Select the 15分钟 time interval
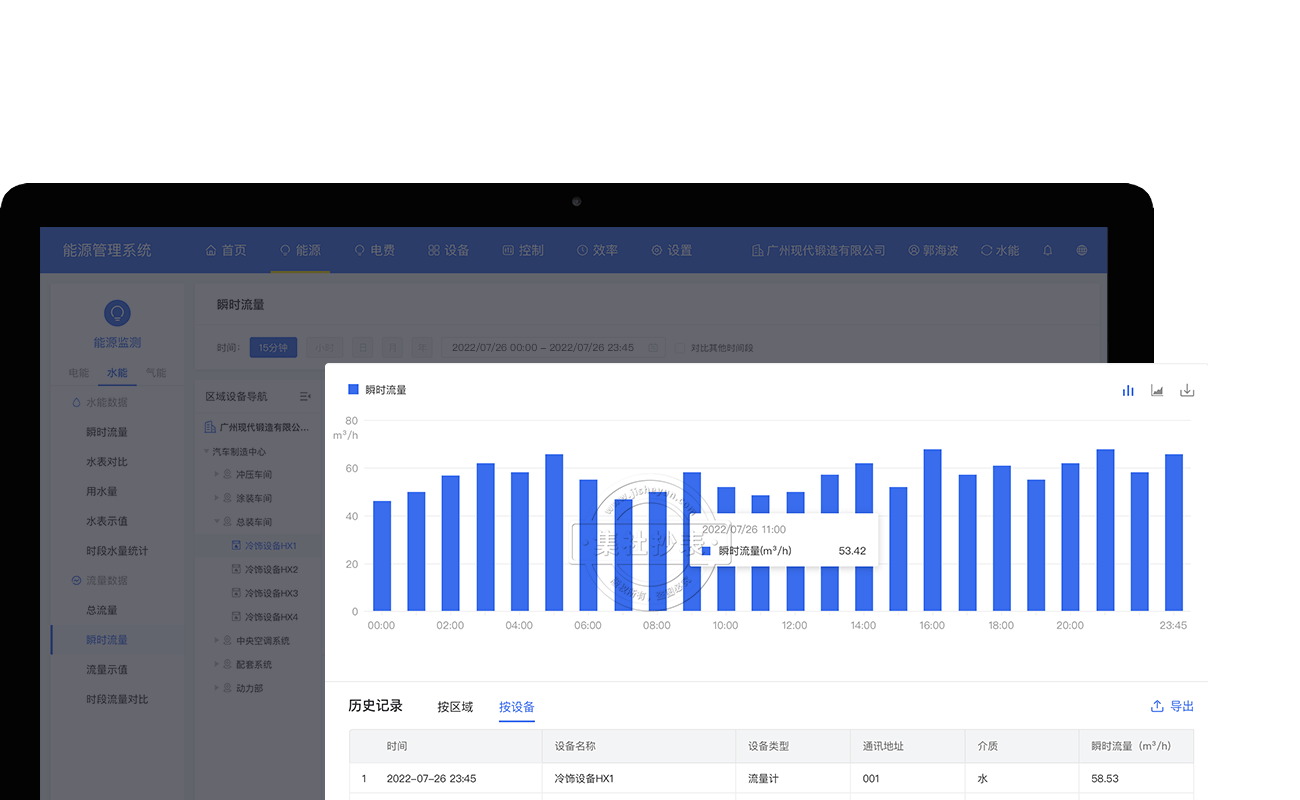The image size is (1300, 800). pyautogui.click(x=273, y=348)
